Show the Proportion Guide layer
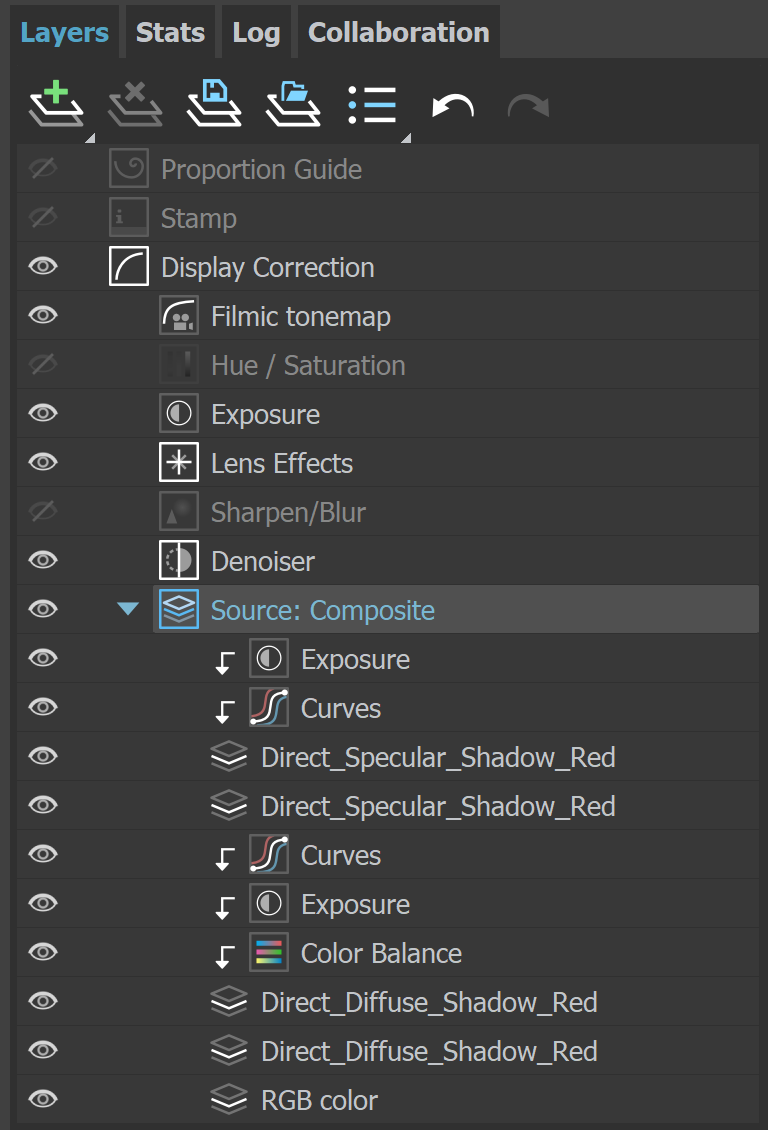The height and width of the screenshot is (1130, 768). [43, 170]
